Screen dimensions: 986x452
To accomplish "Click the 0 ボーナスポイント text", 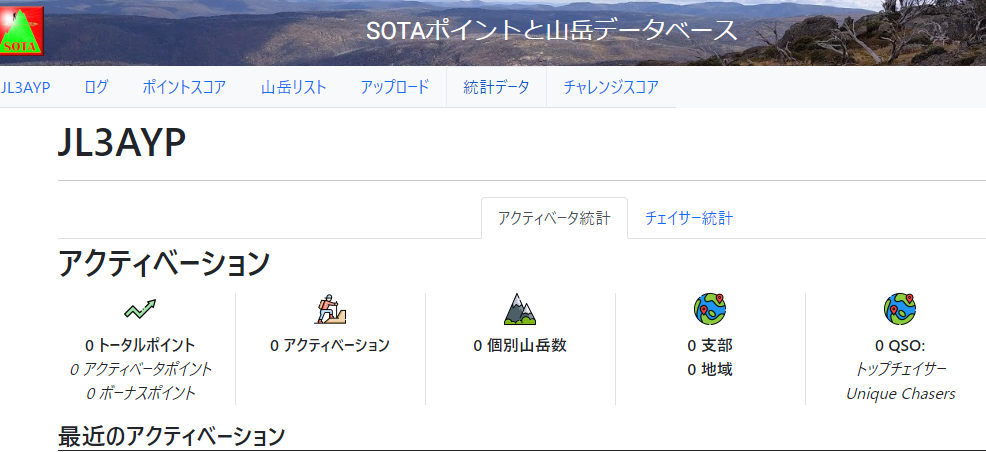I will [140, 394].
